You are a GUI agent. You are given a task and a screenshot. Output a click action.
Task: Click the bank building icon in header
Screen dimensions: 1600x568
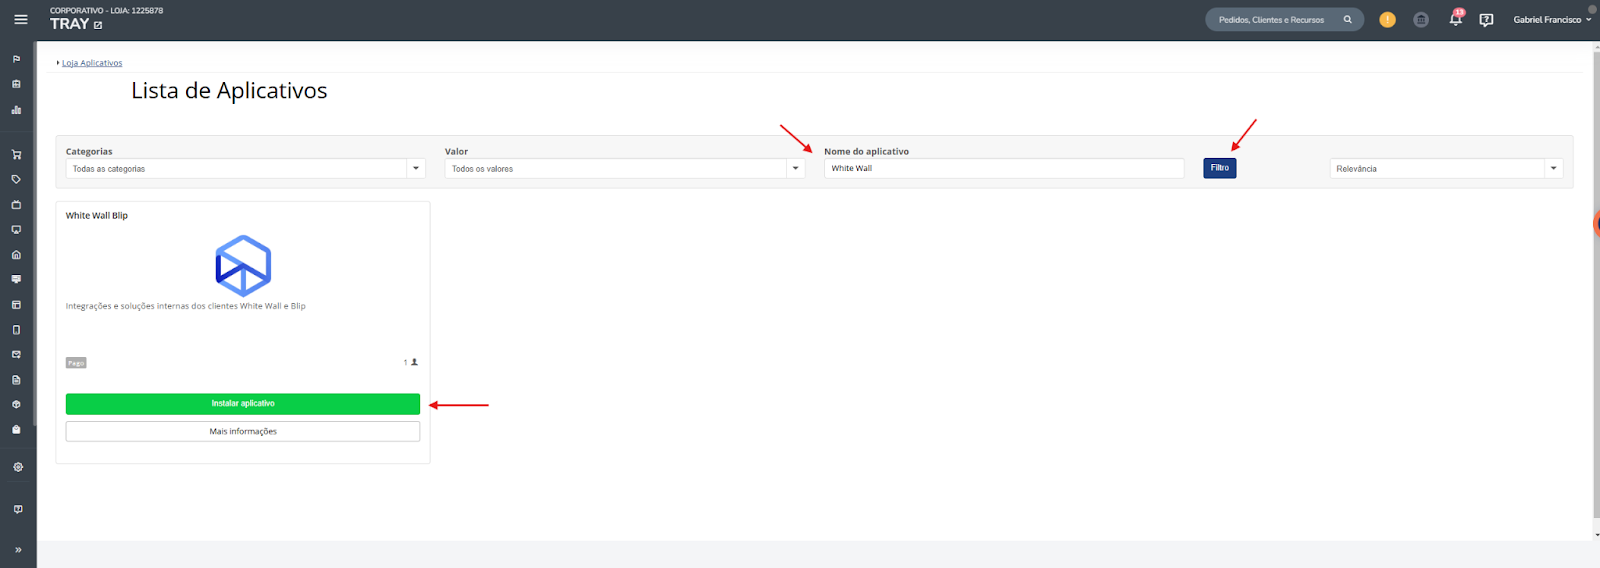pyautogui.click(x=1421, y=19)
